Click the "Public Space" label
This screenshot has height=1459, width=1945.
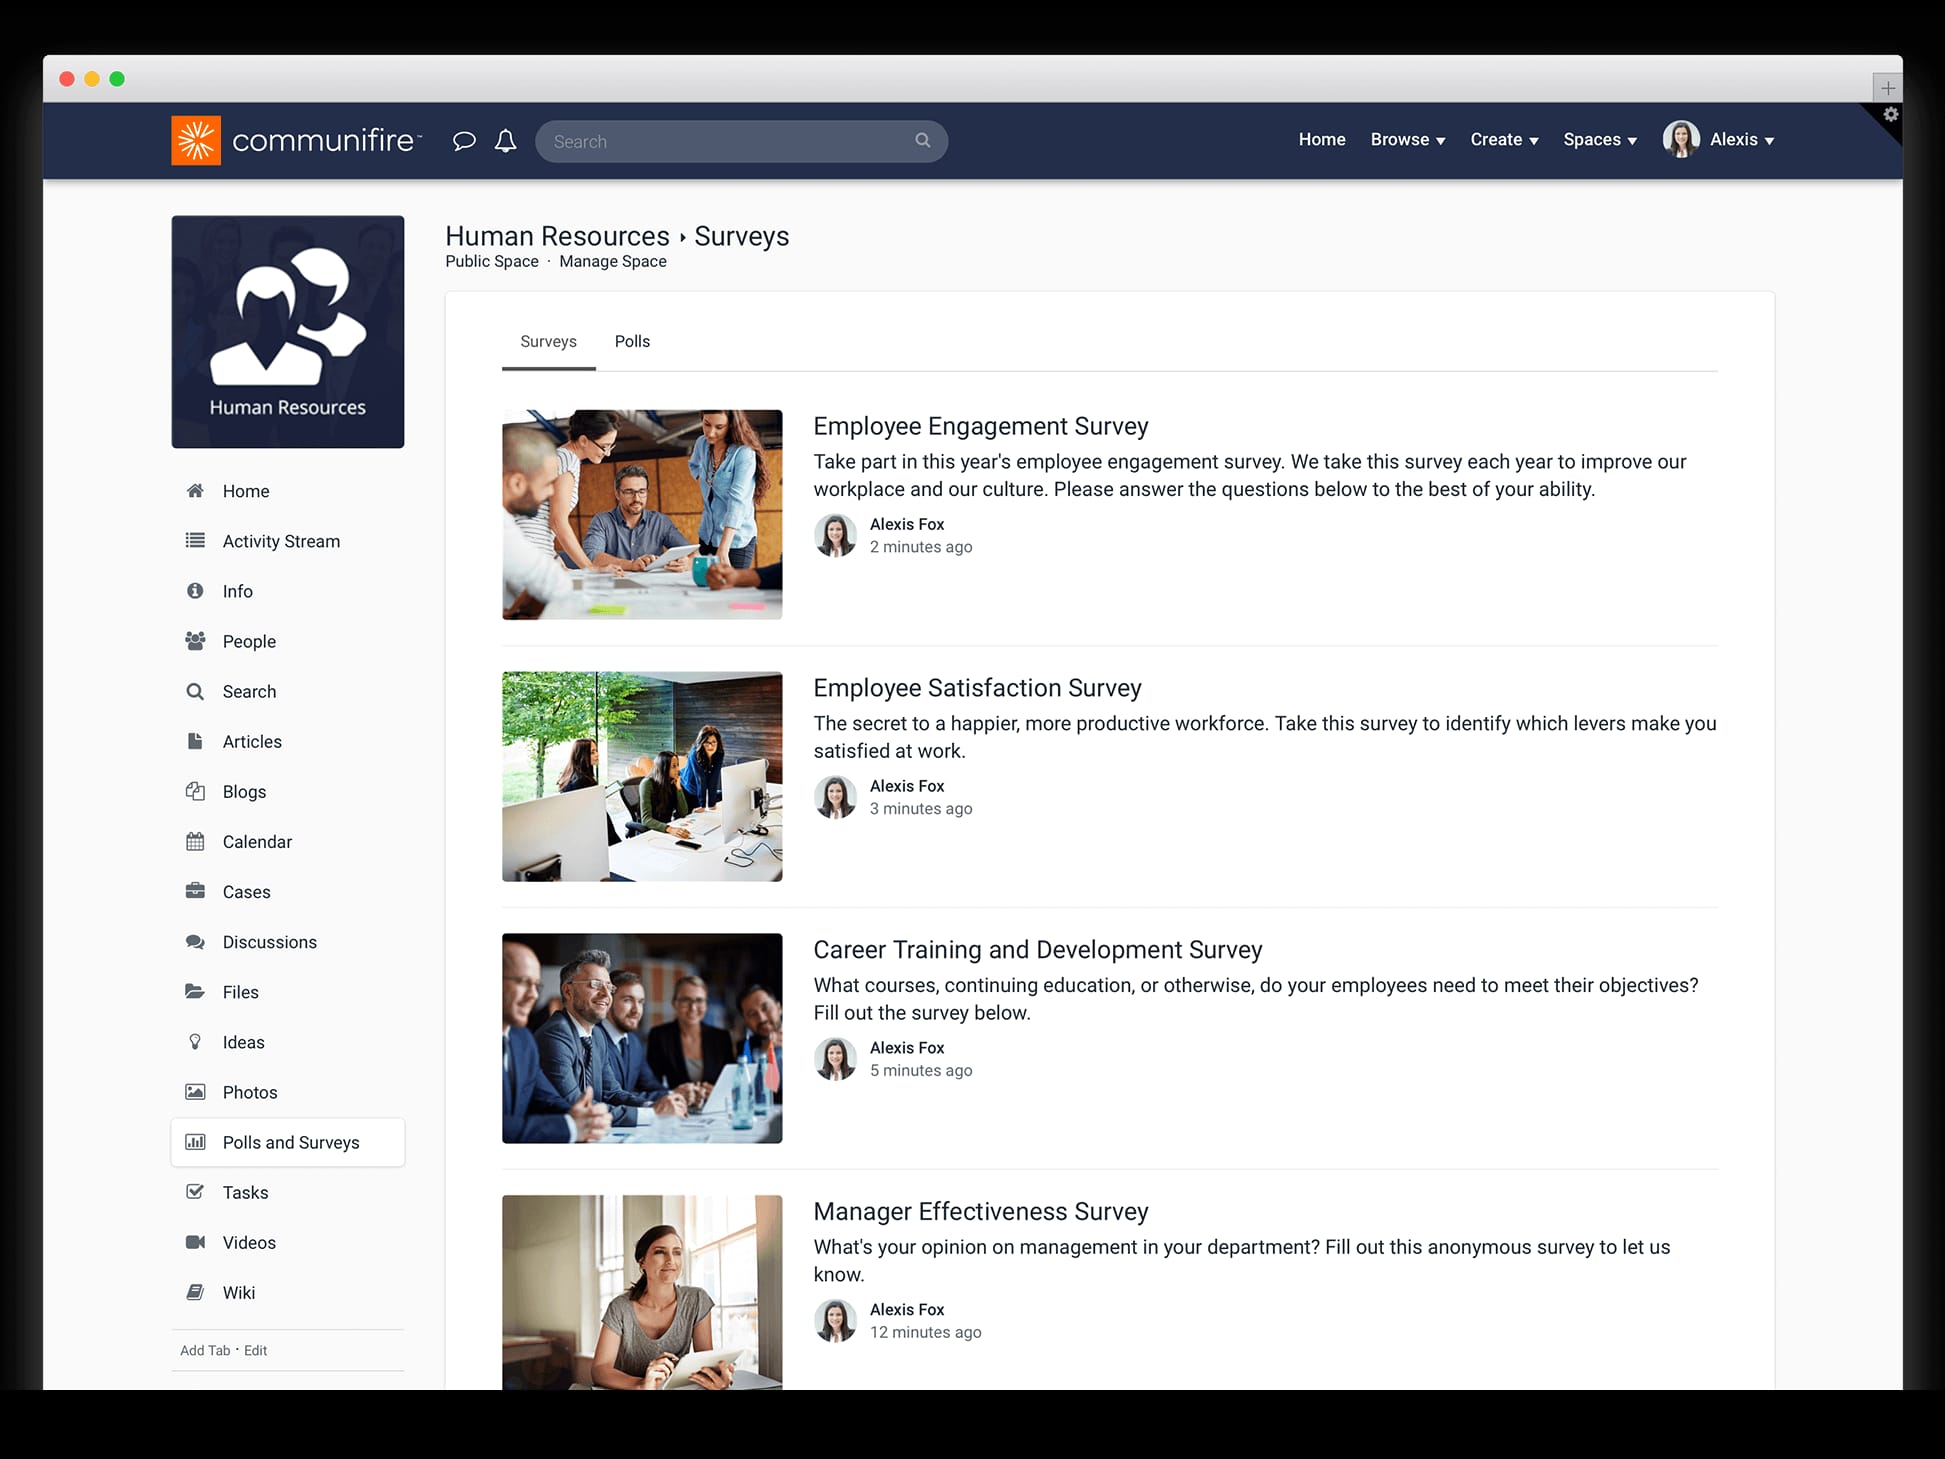[x=492, y=261]
